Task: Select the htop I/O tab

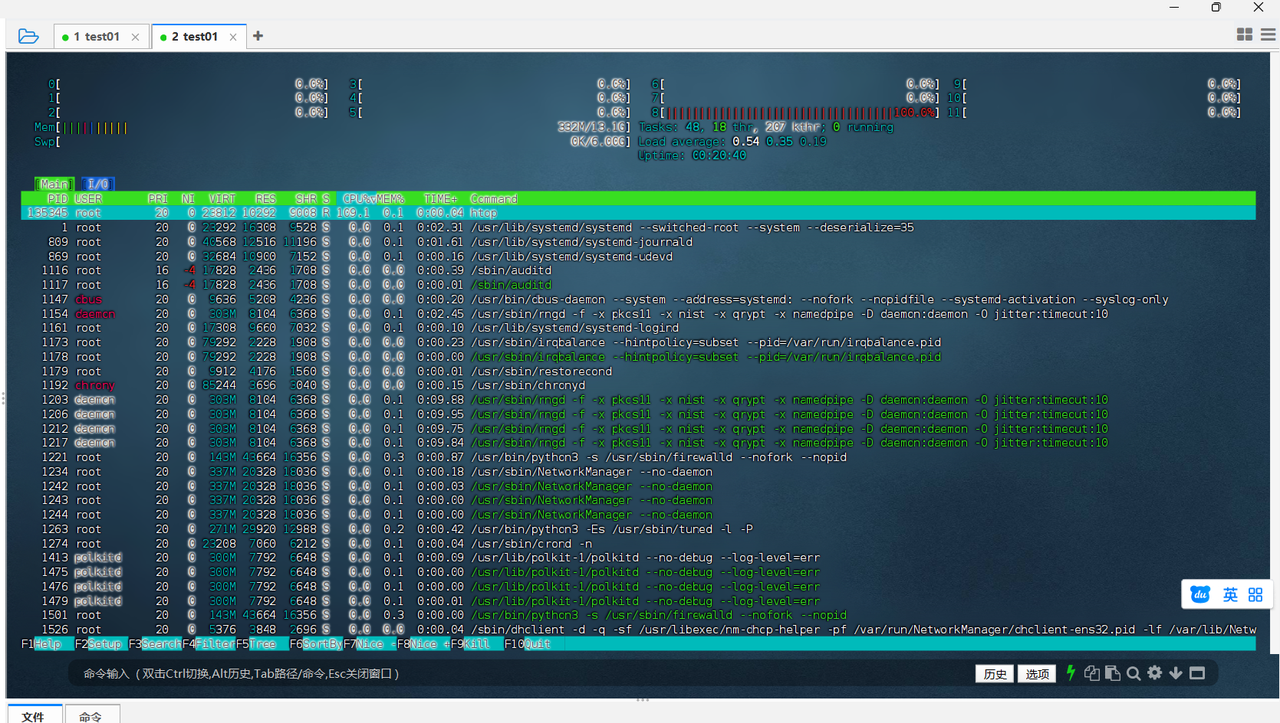Action: click(98, 184)
